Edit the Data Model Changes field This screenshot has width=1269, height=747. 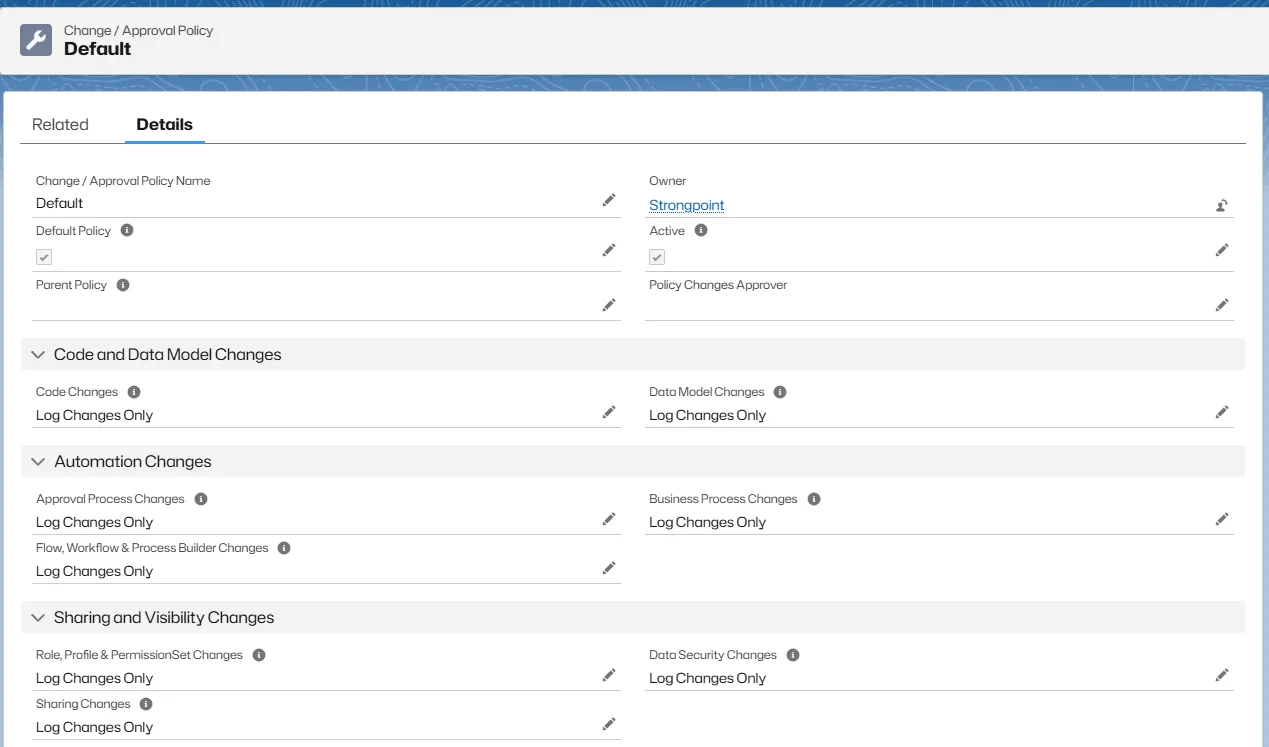pyautogui.click(x=1221, y=412)
